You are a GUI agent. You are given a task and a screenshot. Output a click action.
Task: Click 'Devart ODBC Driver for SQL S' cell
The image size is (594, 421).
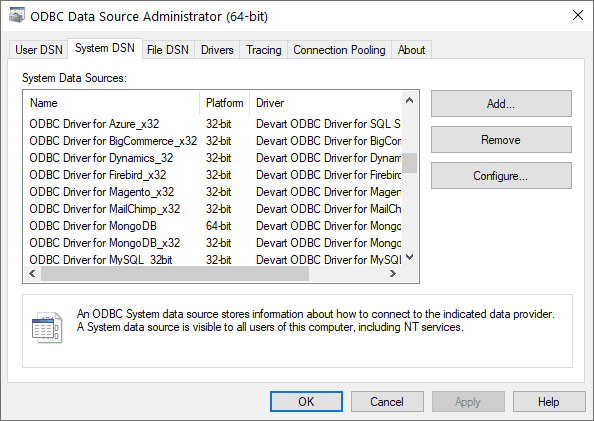tap(328, 124)
